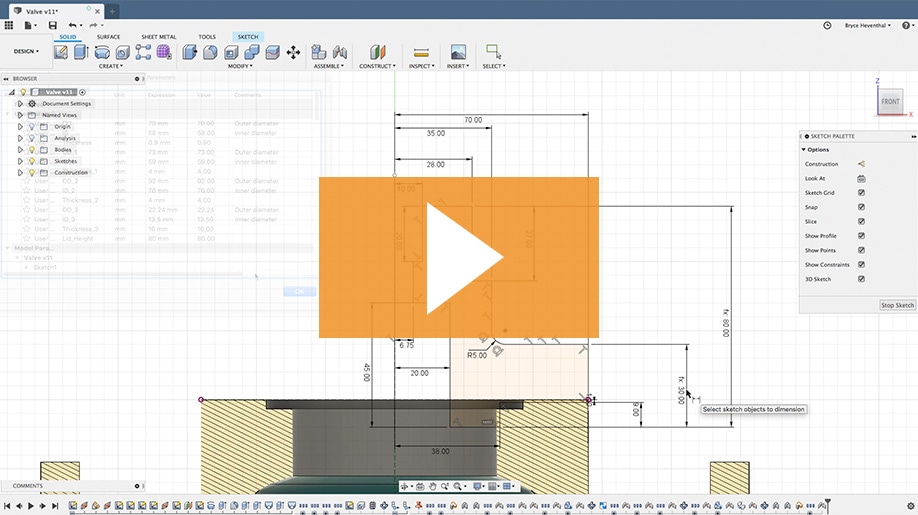Click the Redo arrow
The width and height of the screenshot is (918, 515).
coord(95,25)
